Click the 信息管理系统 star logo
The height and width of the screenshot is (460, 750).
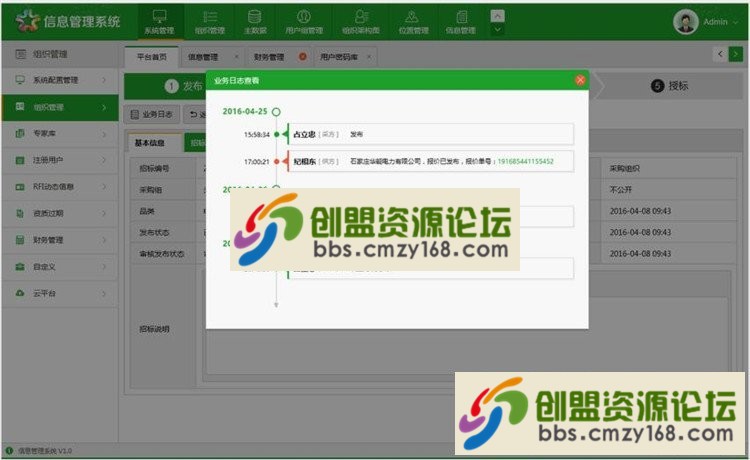coord(27,21)
